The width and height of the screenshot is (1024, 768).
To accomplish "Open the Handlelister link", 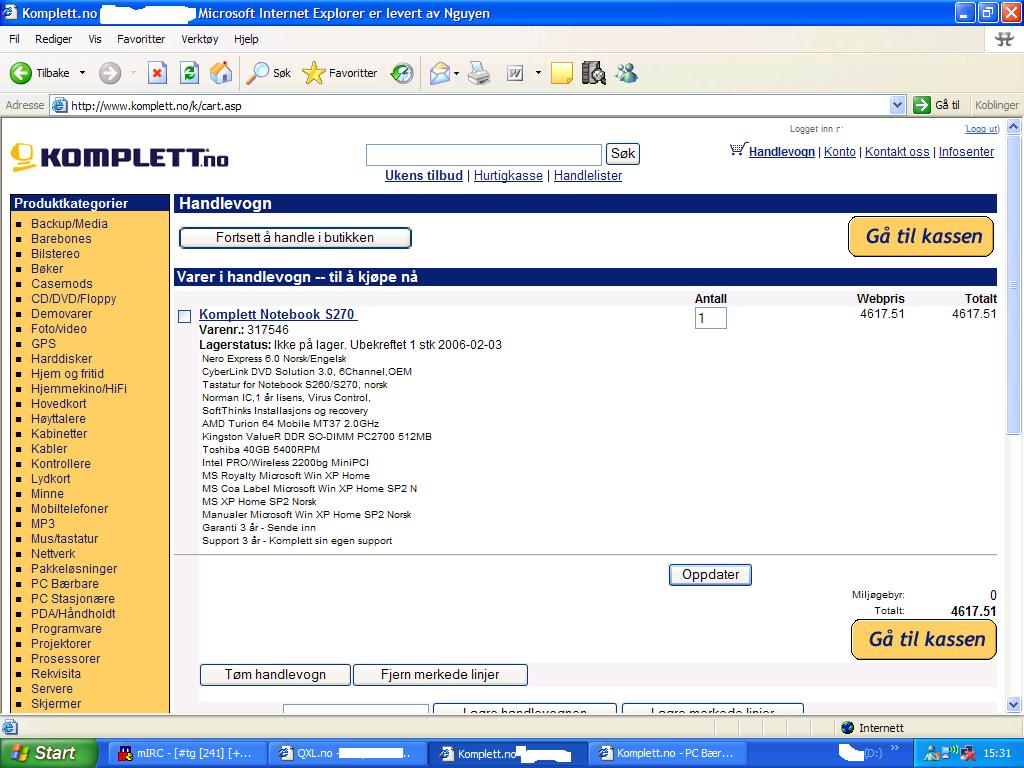I will click(588, 176).
